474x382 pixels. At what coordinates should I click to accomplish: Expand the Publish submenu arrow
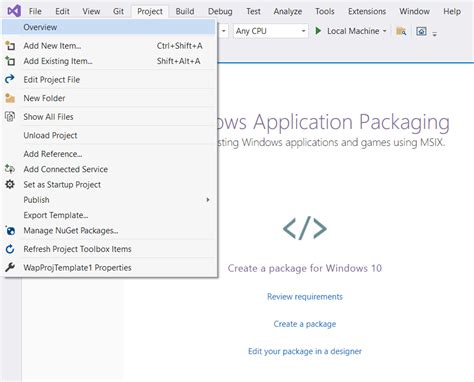[208, 200]
